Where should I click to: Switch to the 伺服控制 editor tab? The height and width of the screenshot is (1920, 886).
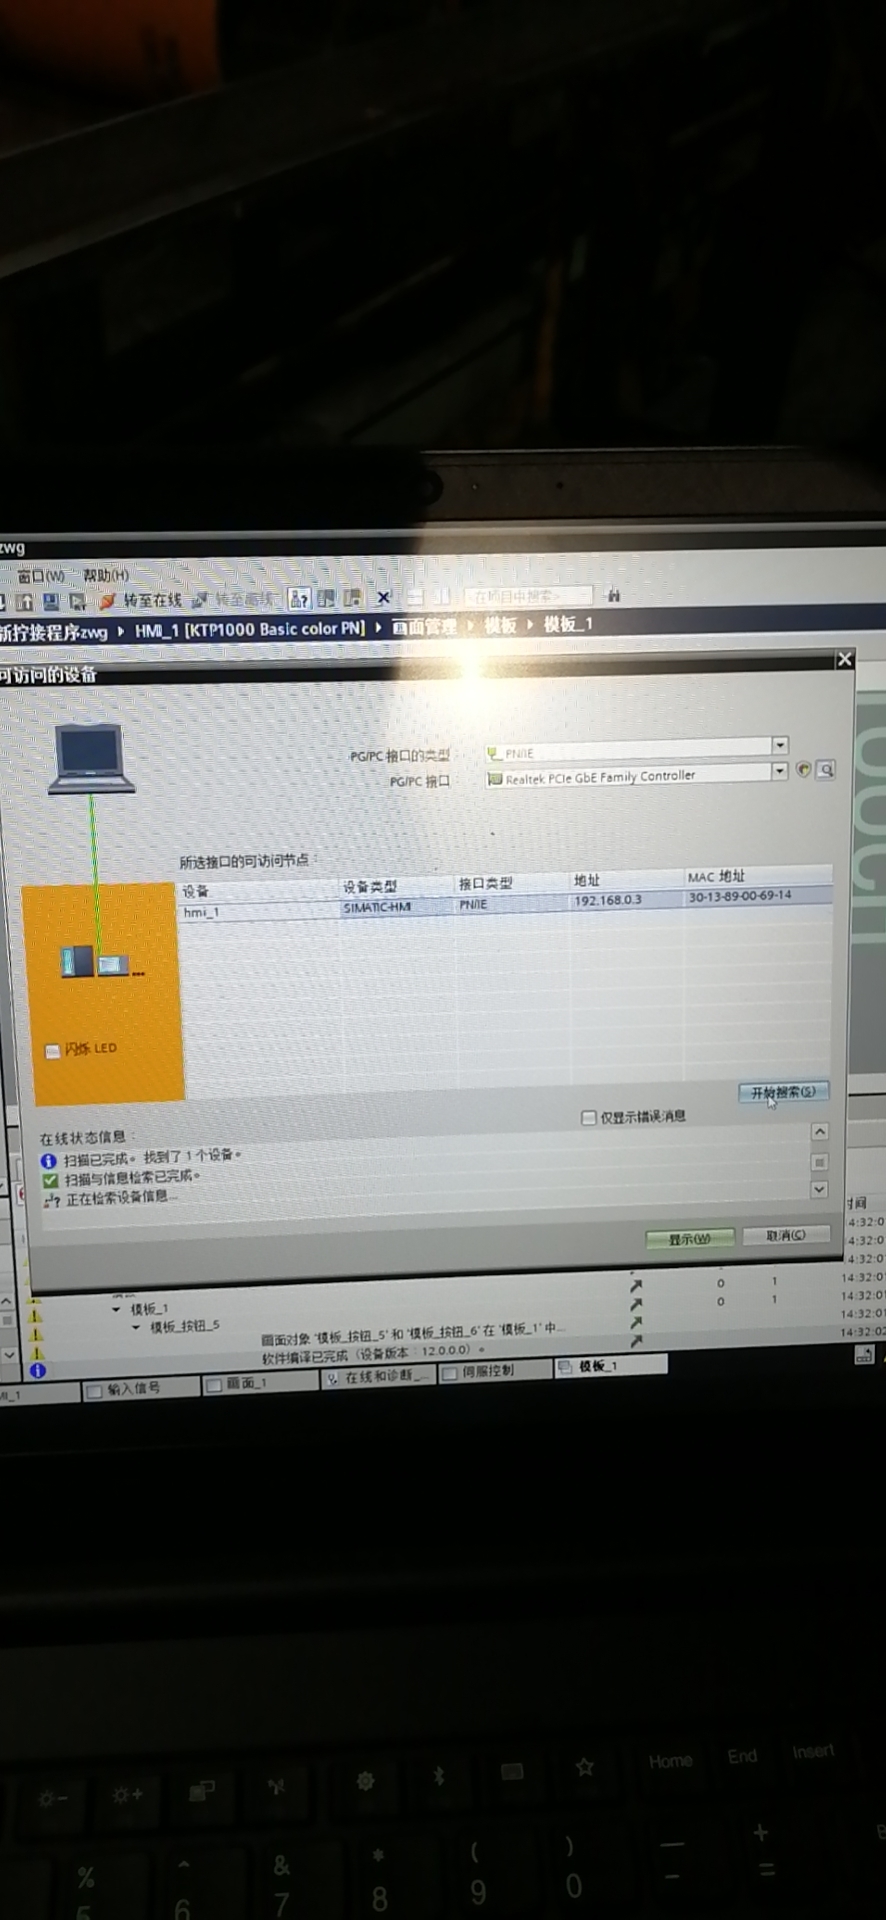495,1372
